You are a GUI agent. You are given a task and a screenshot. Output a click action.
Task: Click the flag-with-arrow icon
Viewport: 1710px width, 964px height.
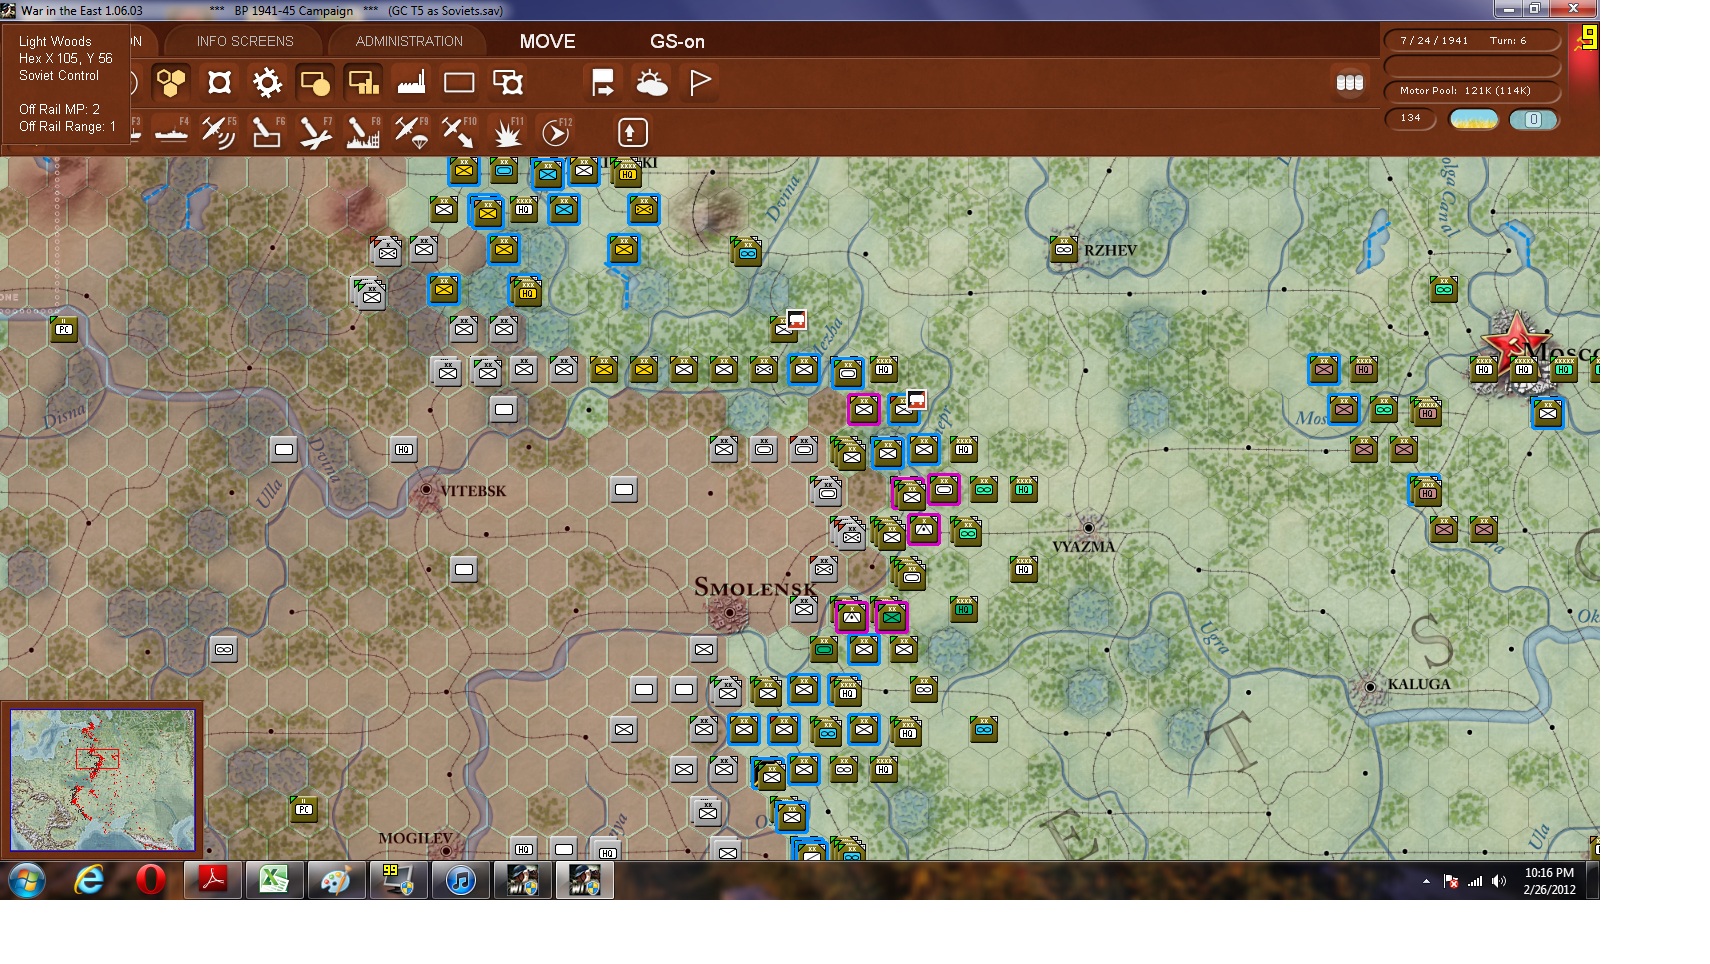coord(603,82)
